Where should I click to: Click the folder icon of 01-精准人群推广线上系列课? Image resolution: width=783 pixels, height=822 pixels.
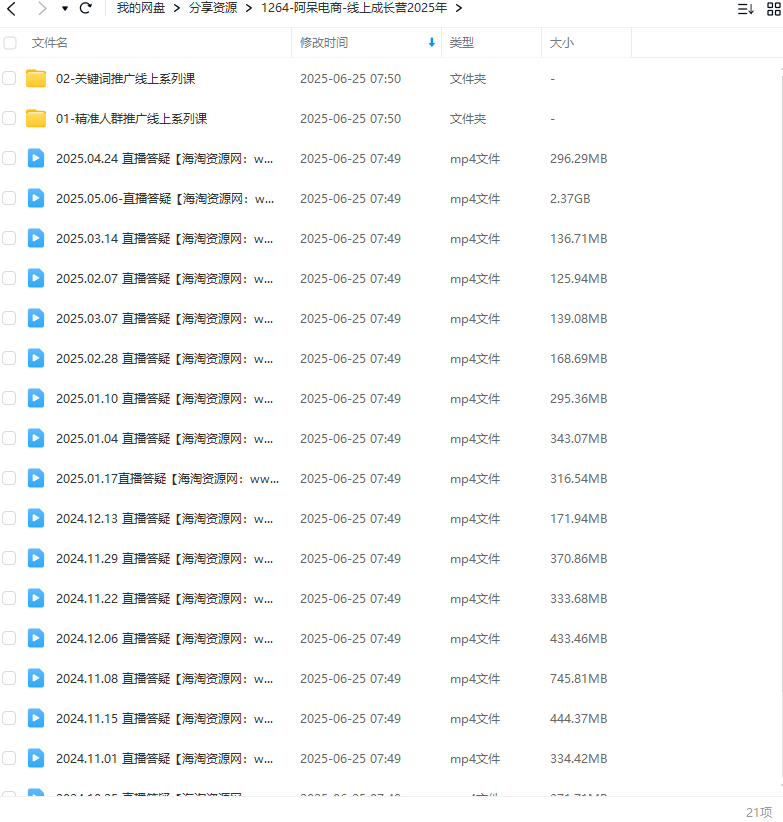36,118
